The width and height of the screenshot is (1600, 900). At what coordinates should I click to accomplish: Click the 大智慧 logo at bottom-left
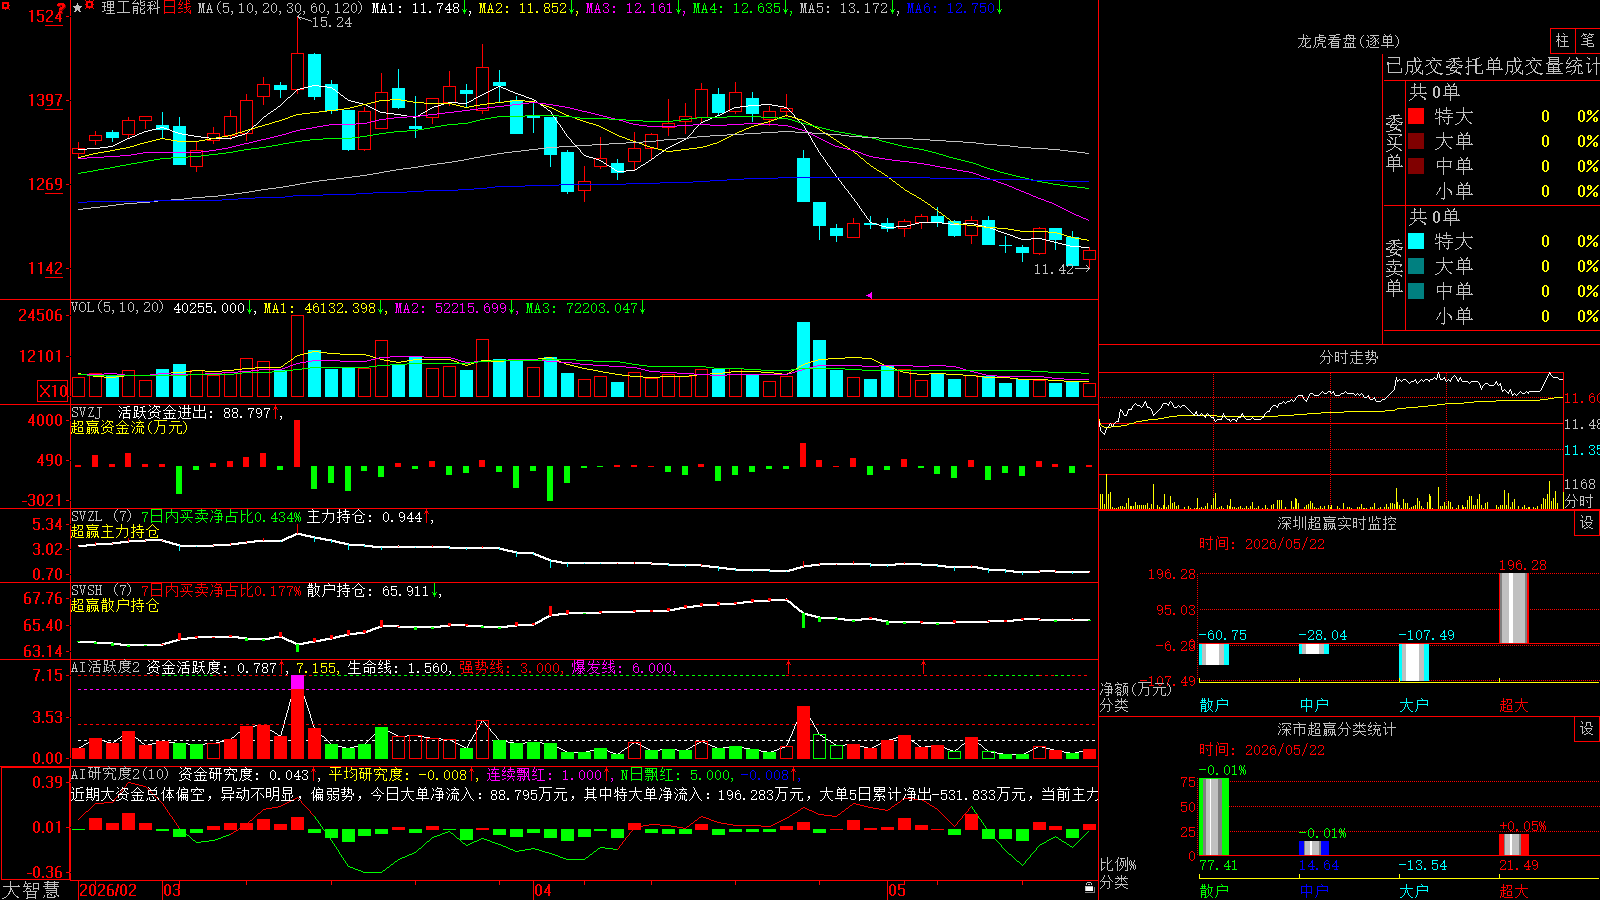coord(31,890)
